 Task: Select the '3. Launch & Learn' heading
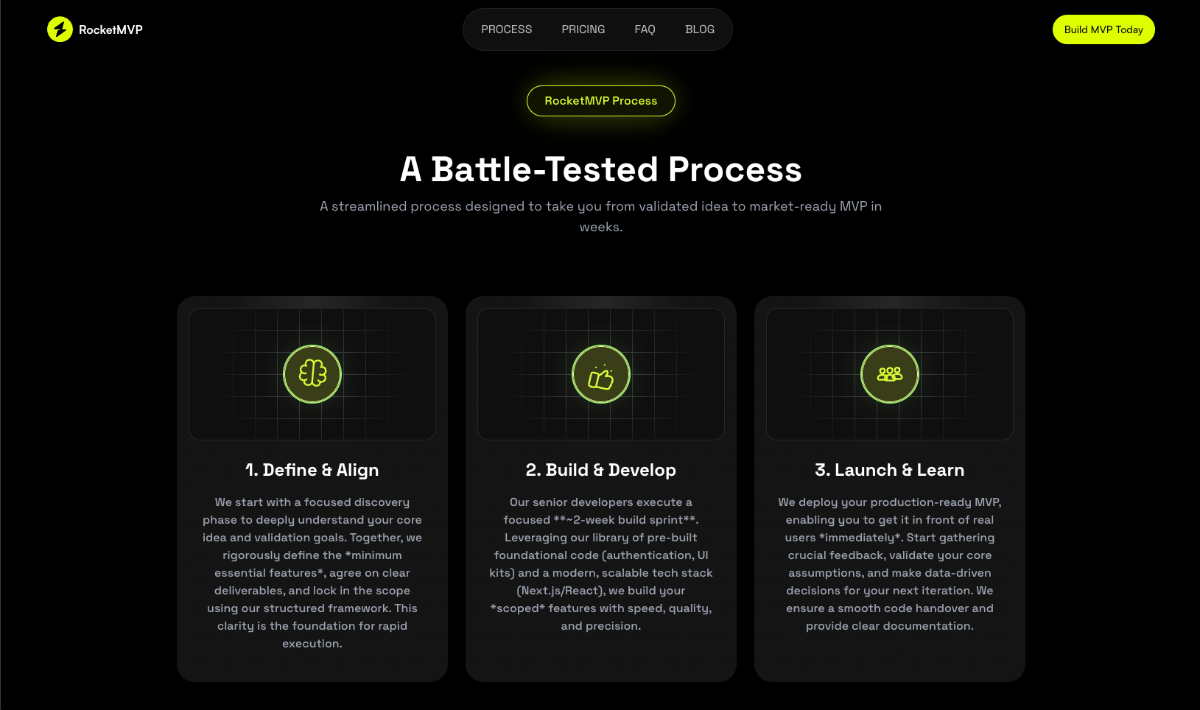[890, 470]
